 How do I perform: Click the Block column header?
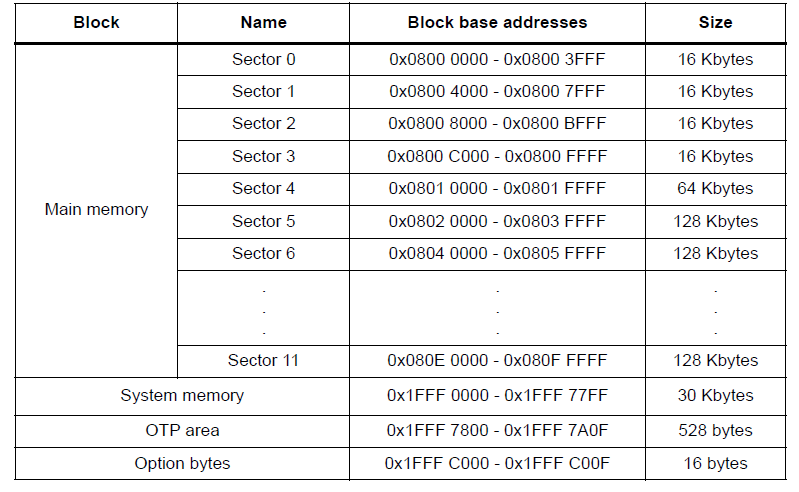pyautogui.click(x=96, y=22)
